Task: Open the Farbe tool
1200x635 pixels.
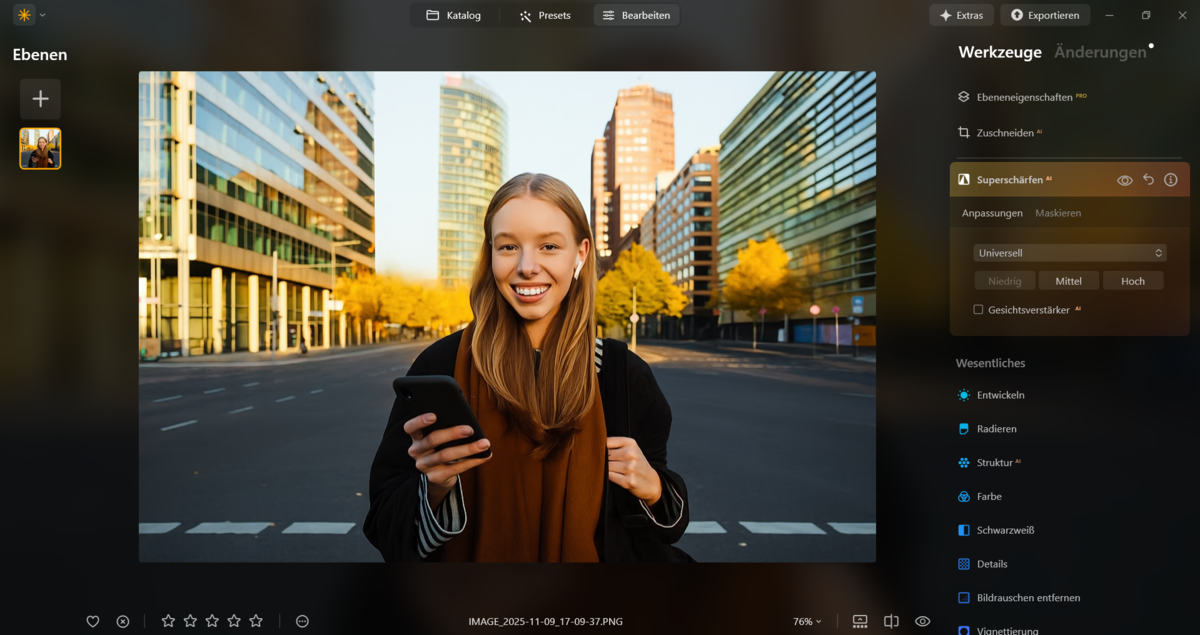Action: [x=991, y=496]
